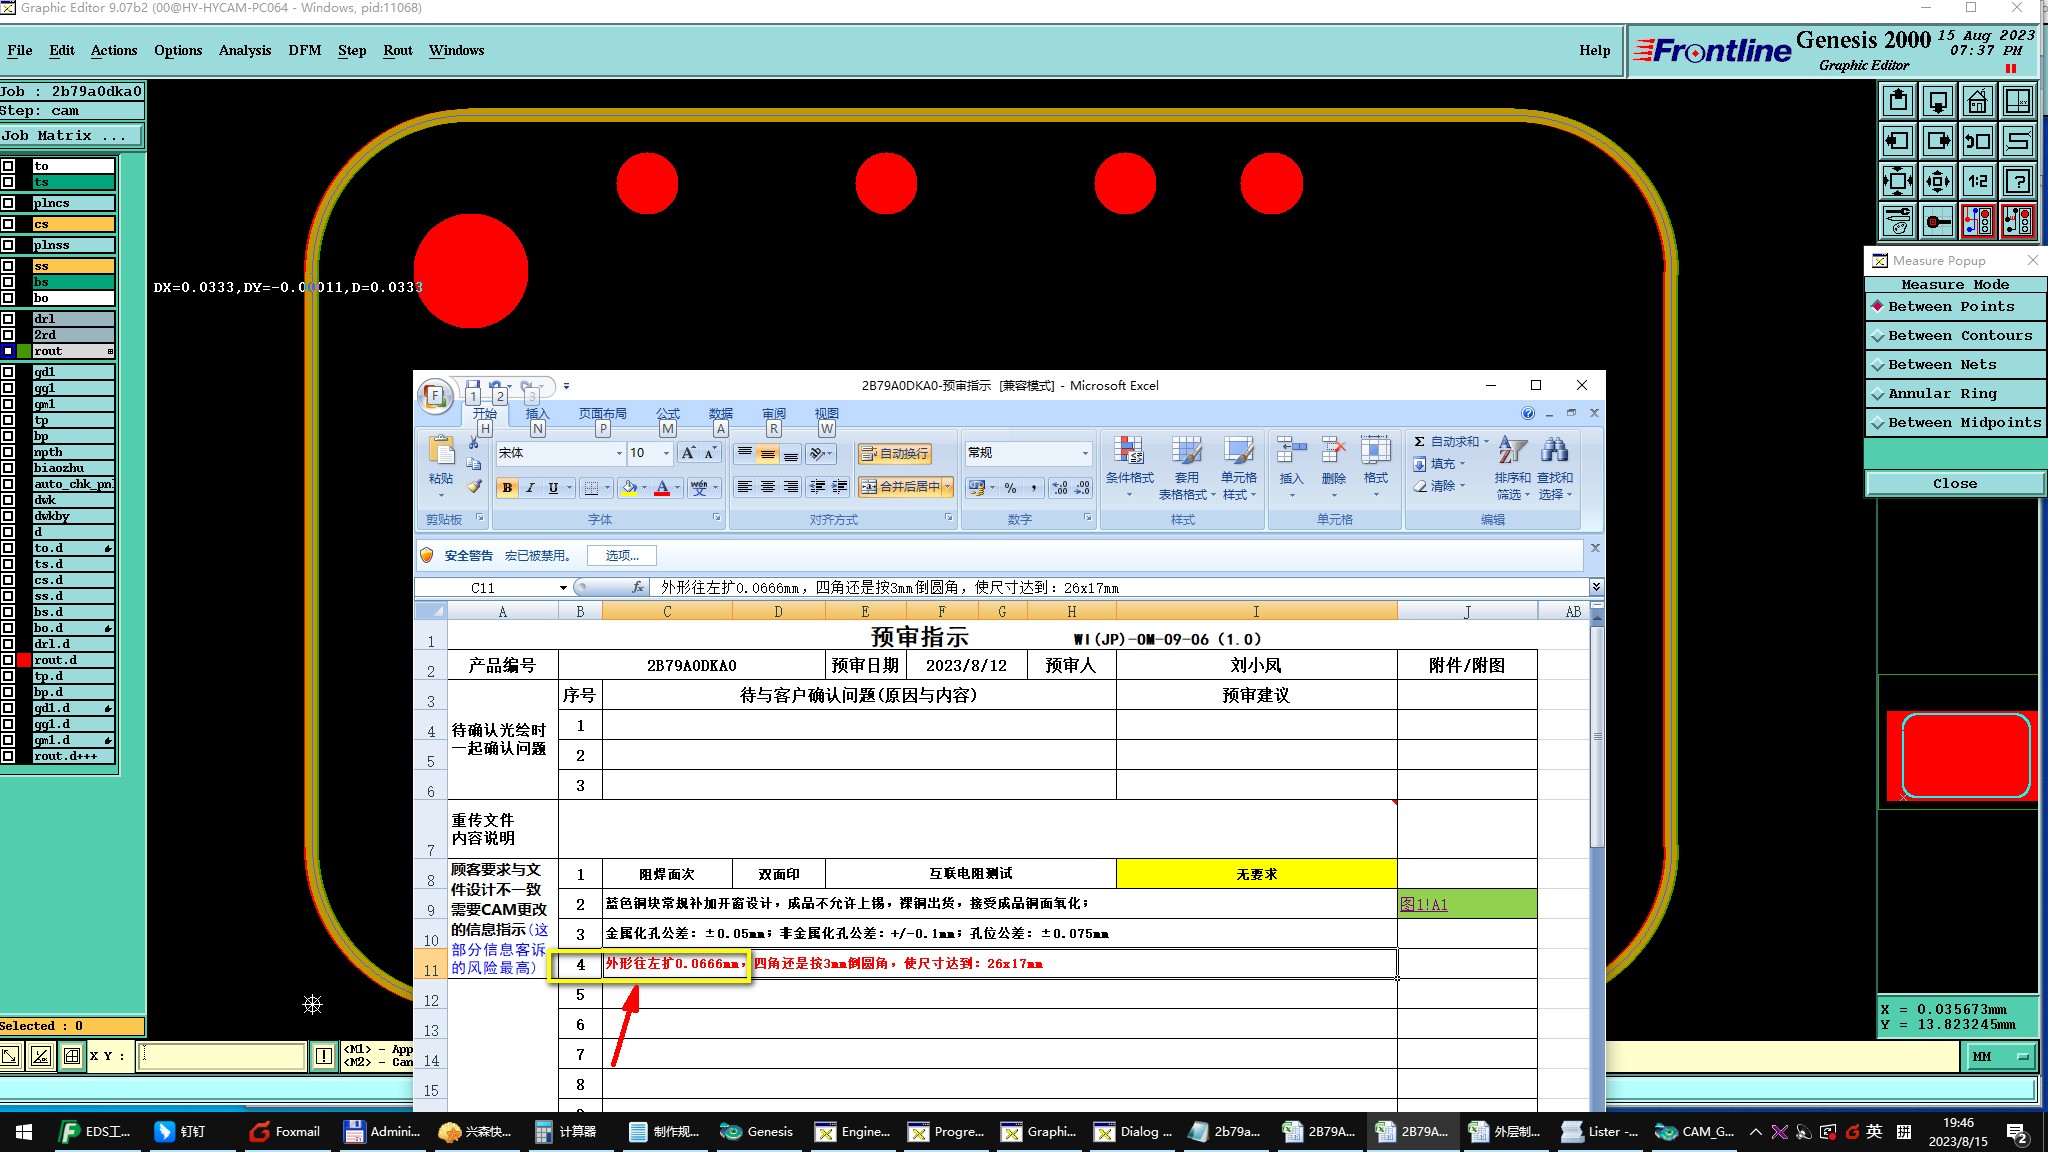Open the font name dropdown showing 宋体

619,454
